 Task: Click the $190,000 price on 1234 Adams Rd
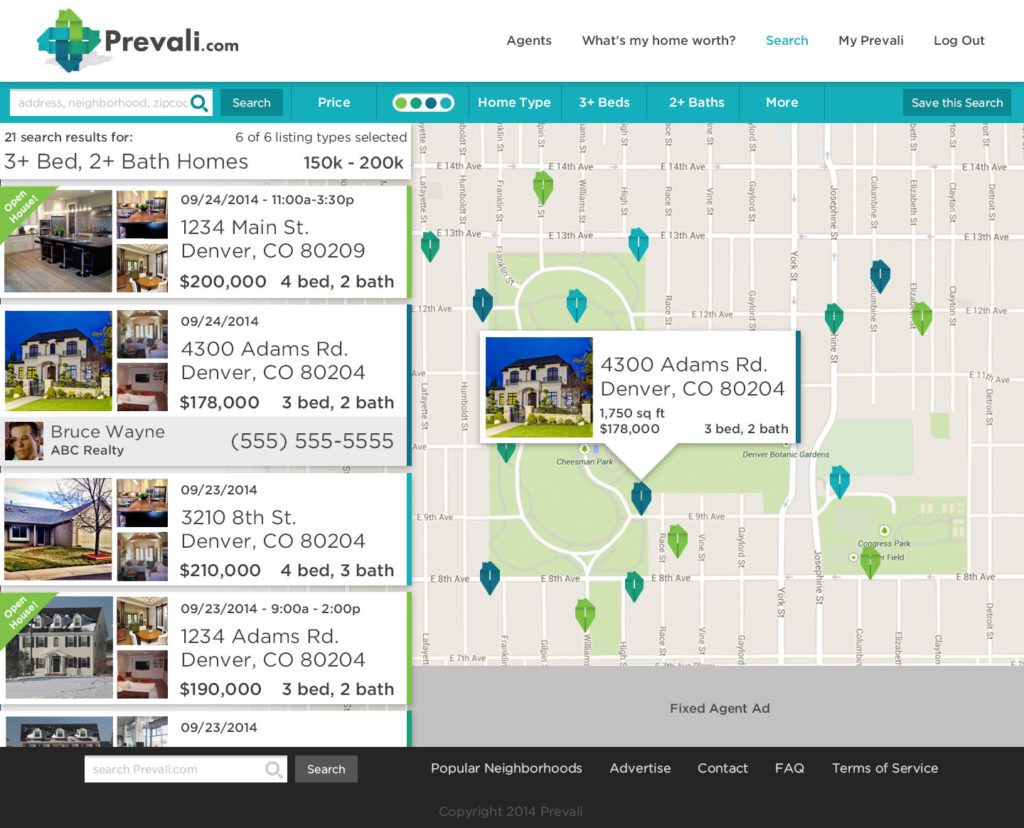(x=221, y=690)
